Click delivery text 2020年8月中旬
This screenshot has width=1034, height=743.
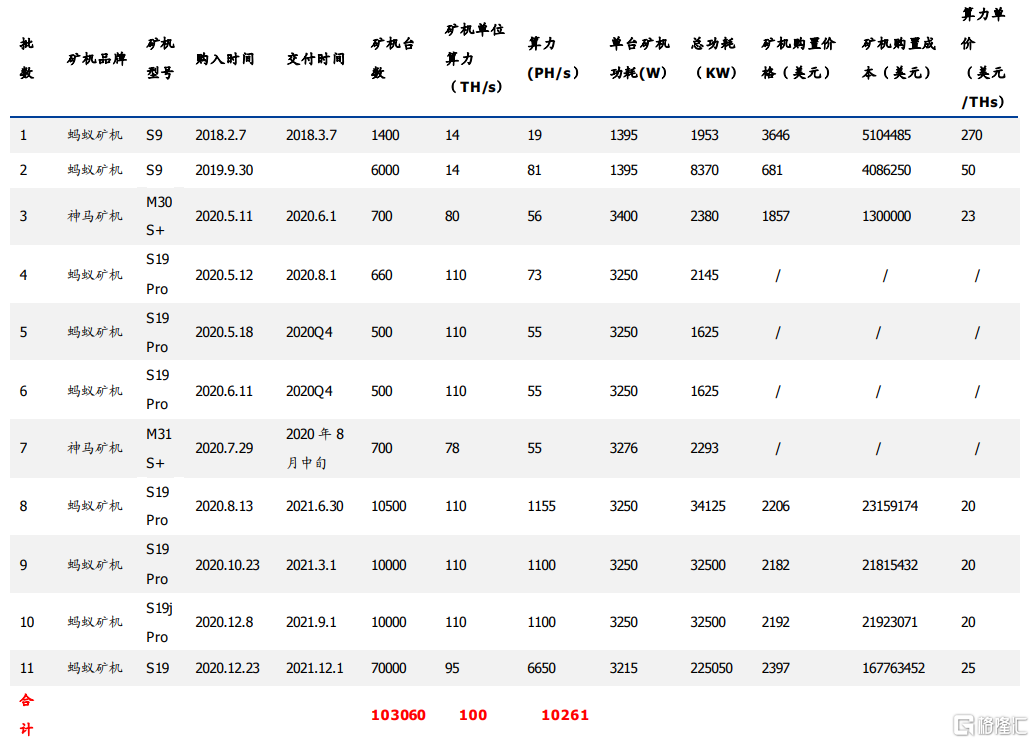[x=315, y=448]
